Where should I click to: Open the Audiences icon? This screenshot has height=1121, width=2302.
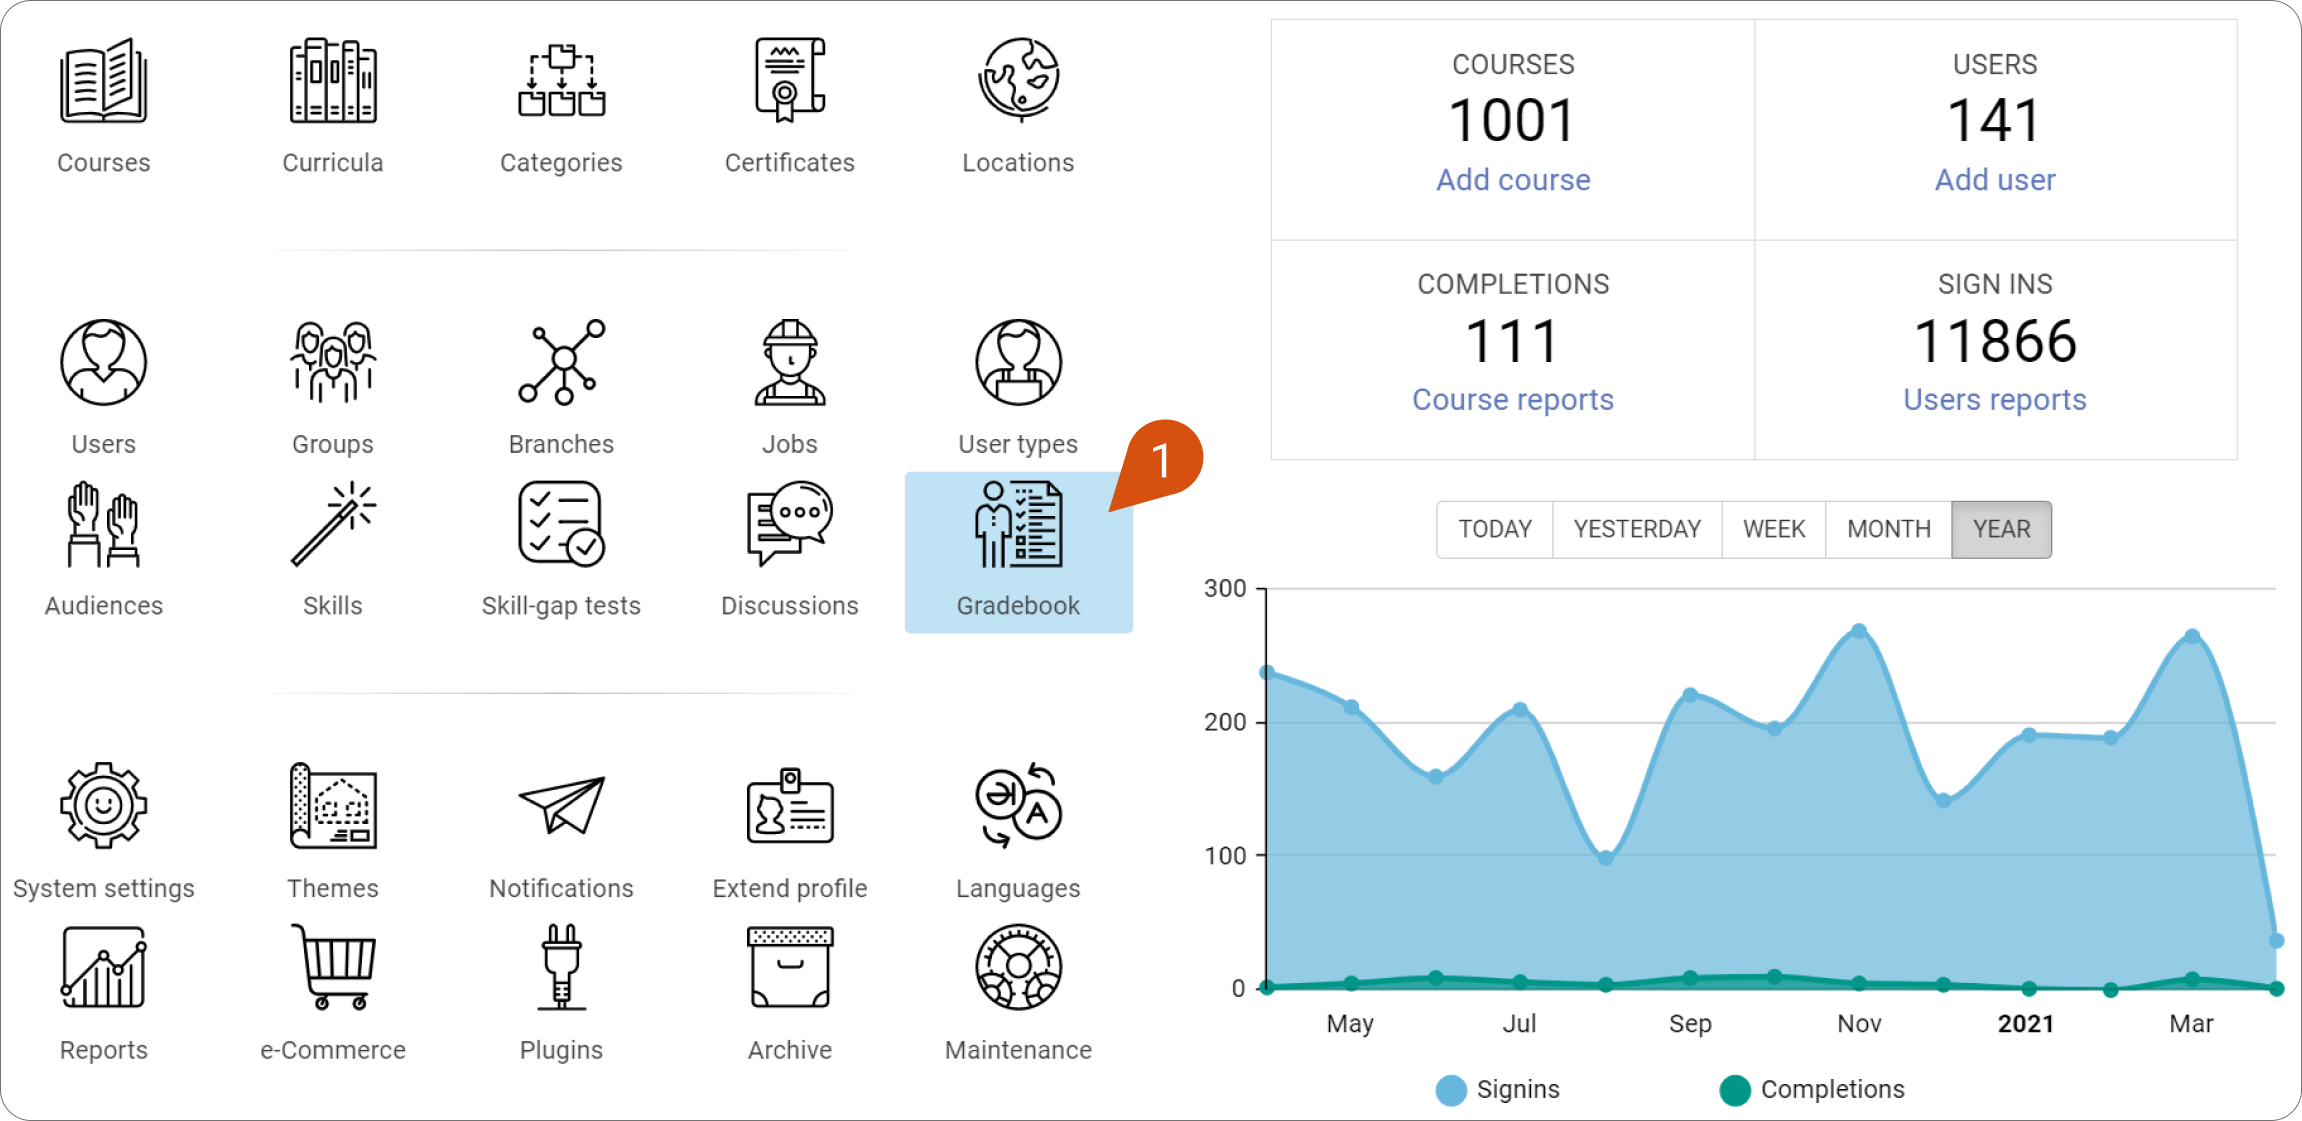(x=103, y=524)
